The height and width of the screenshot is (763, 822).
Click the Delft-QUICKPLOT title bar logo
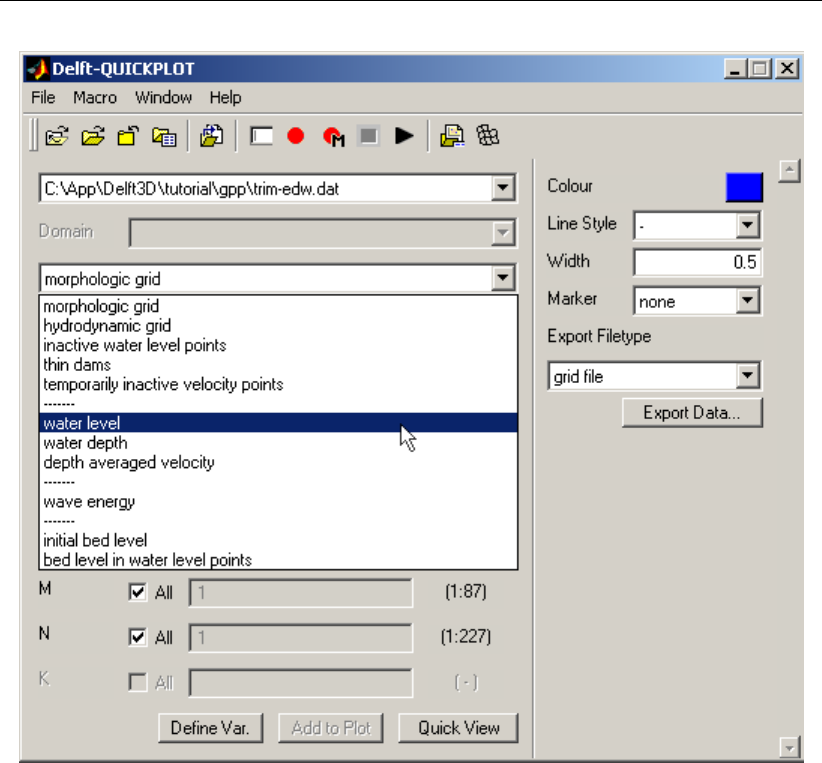[38, 69]
